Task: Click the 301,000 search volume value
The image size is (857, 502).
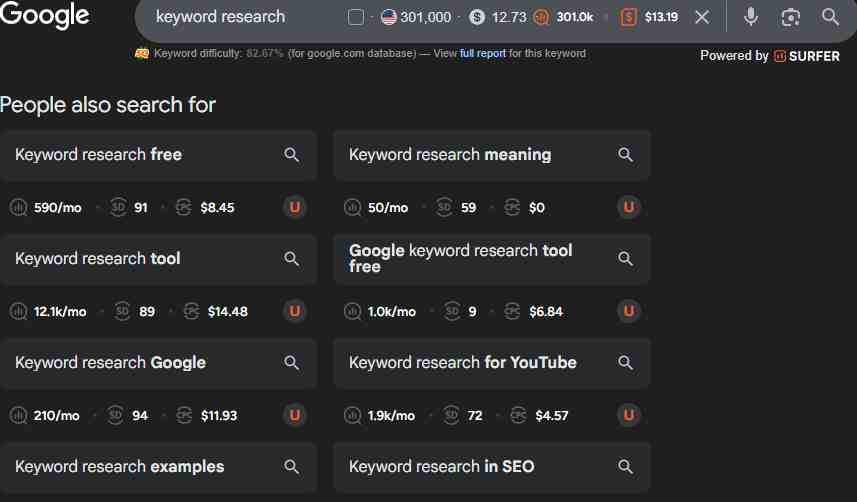Action: point(426,17)
